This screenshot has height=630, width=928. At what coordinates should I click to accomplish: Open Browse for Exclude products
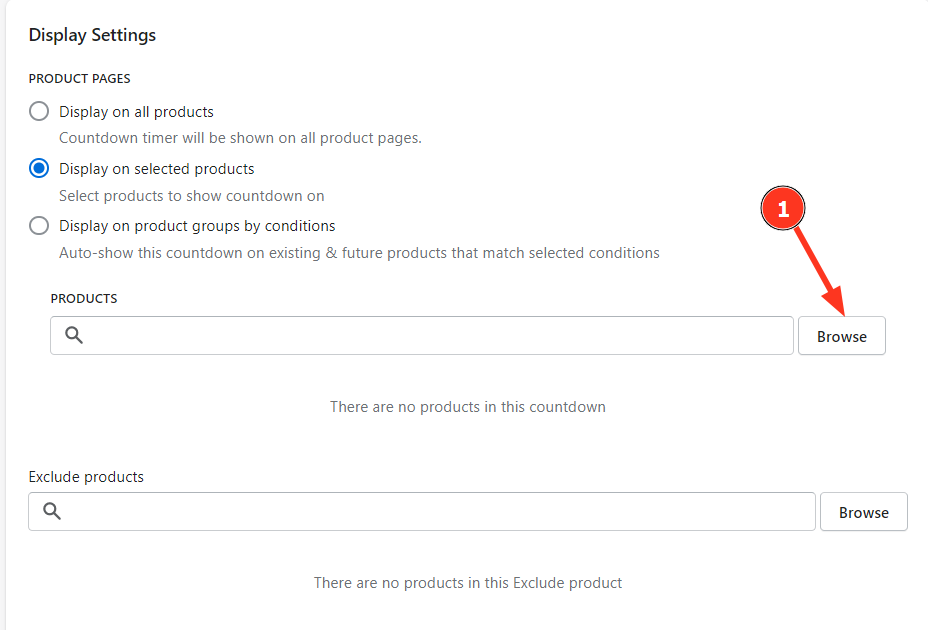[863, 512]
